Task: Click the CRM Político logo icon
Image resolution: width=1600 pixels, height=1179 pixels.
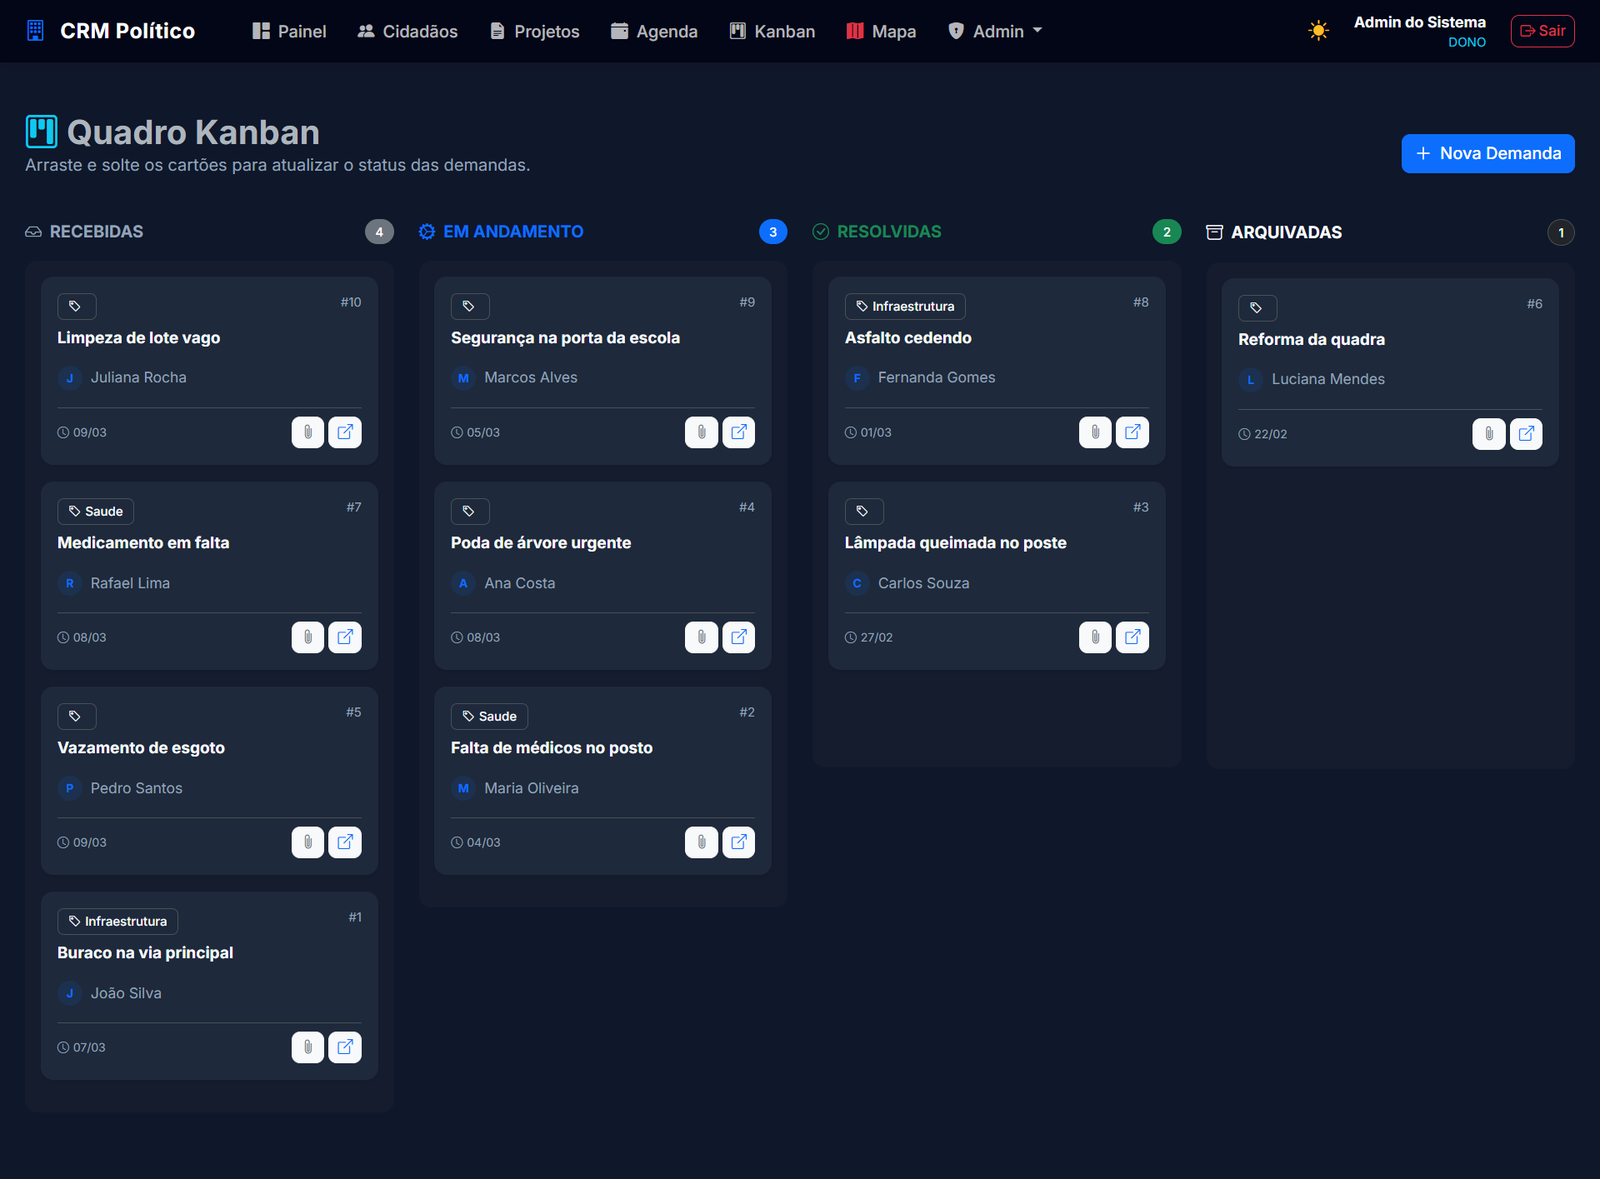Action: point(36,30)
